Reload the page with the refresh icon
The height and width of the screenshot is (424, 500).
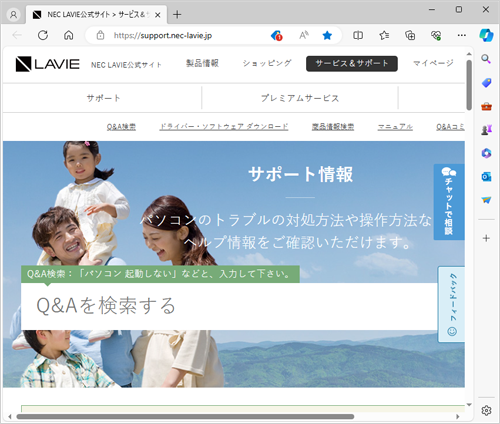pyautogui.click(x=43, y=35)
